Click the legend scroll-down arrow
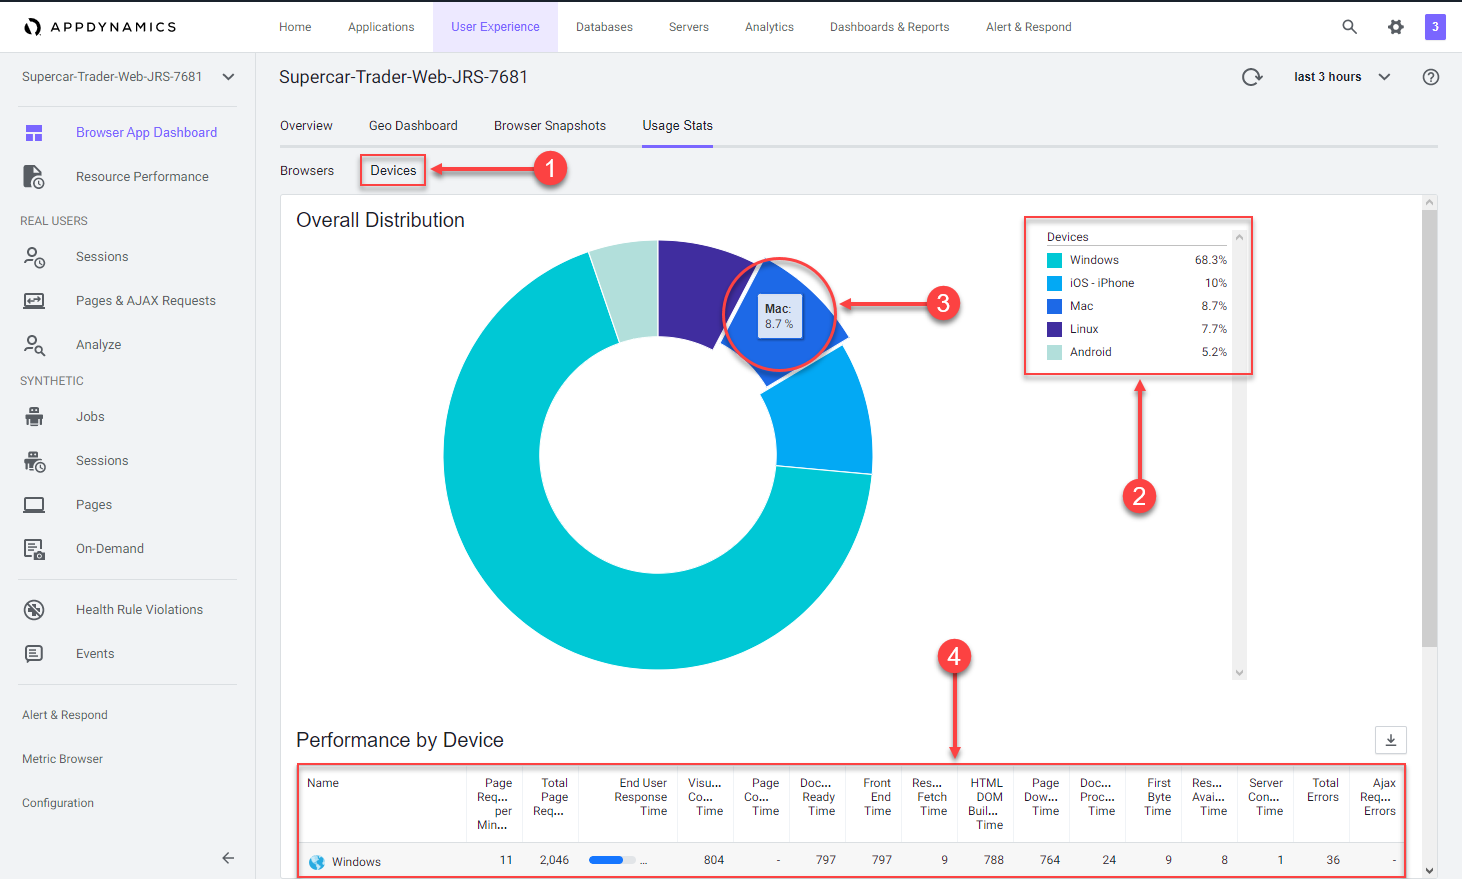The width and height of the screenshot is (1462, 879). pyautogui.click(x=1240, y=673)
